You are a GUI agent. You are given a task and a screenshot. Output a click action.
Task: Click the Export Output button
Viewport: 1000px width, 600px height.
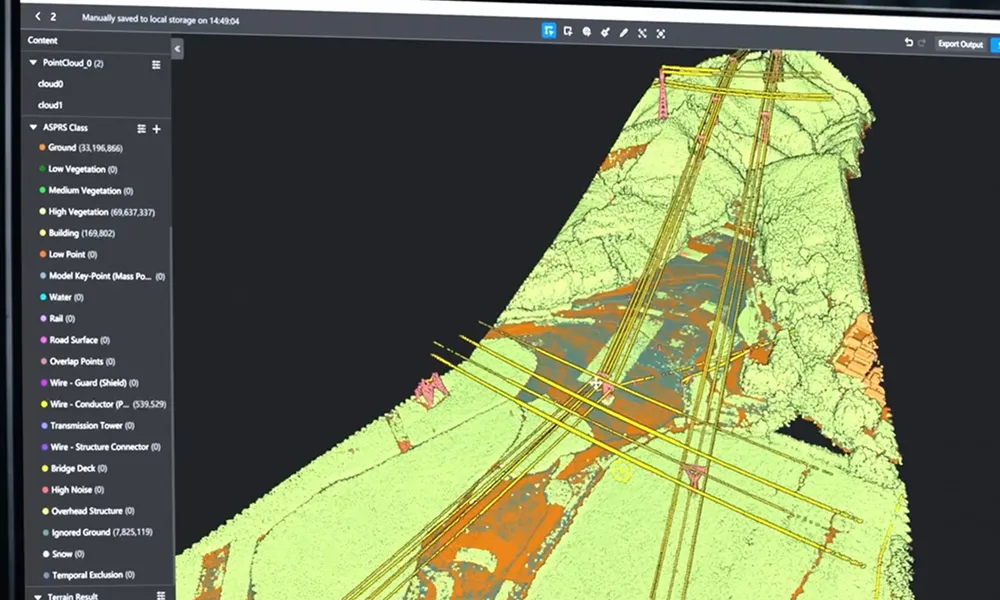[961, 44]
